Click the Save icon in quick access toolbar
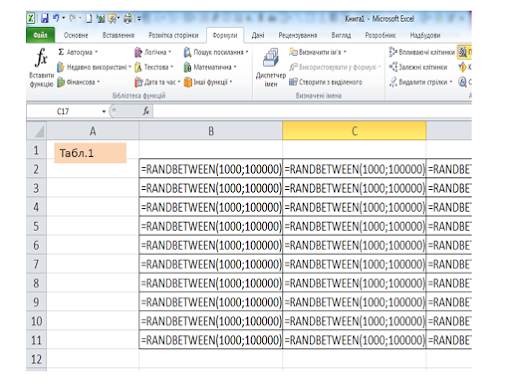Image resolution: width=510 pixels, height=382 pixels. tap(44, 18)
